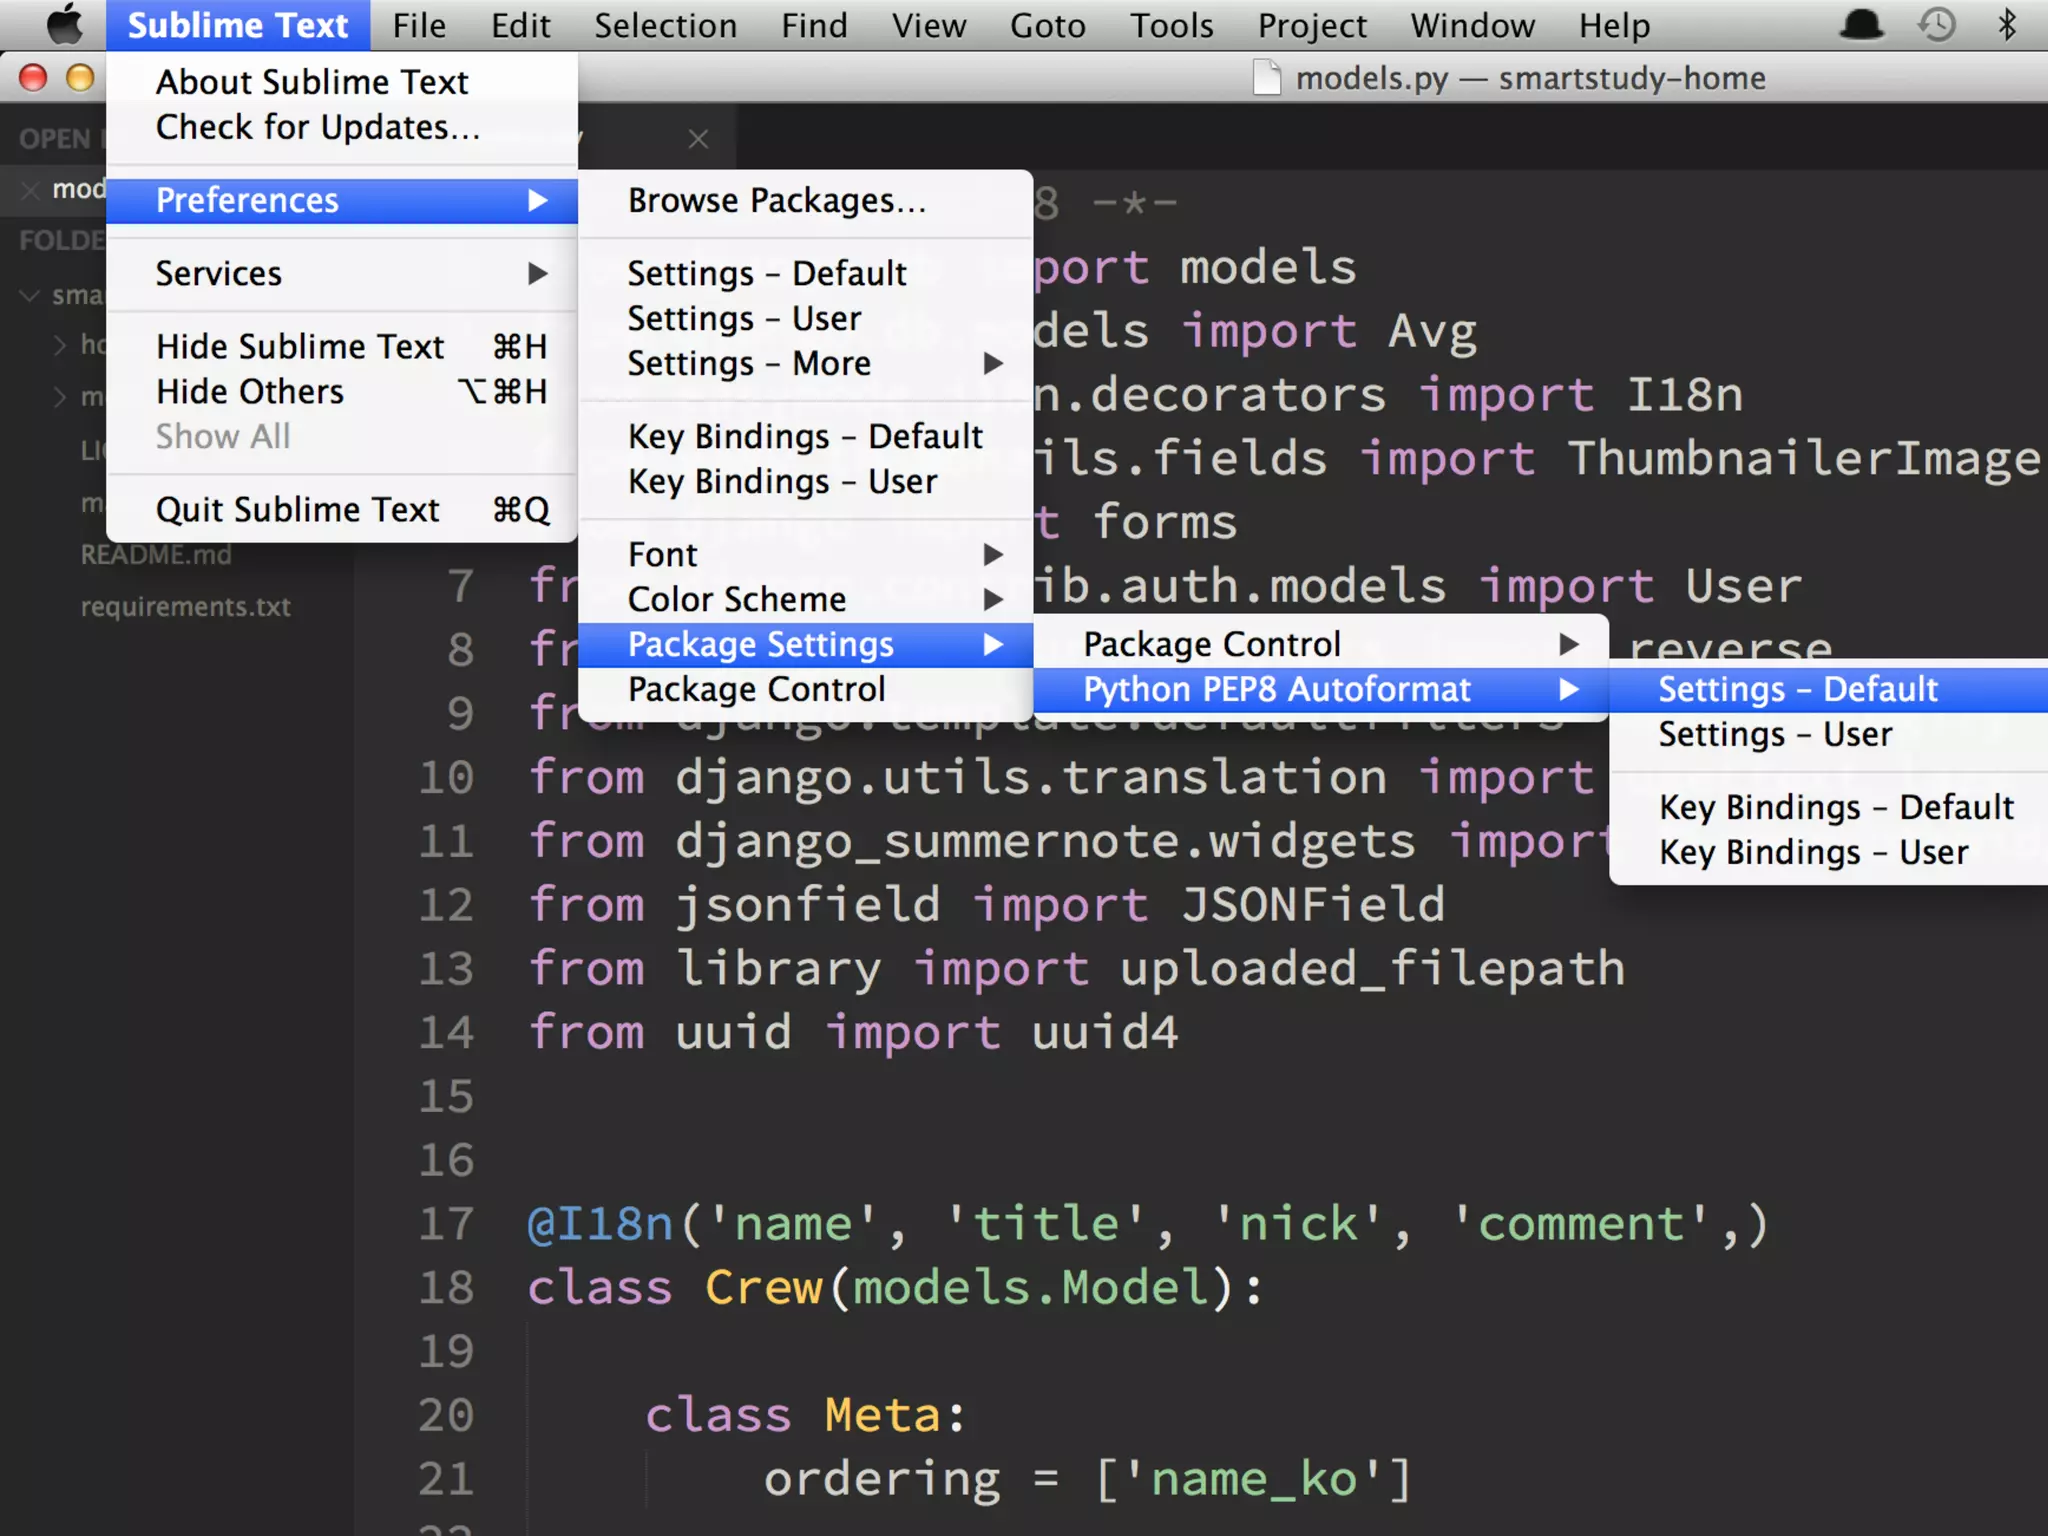2048x1536 pixels.
Task: Open Key Bindings – User in Preferences submenu
Action: tap(805, 481)
